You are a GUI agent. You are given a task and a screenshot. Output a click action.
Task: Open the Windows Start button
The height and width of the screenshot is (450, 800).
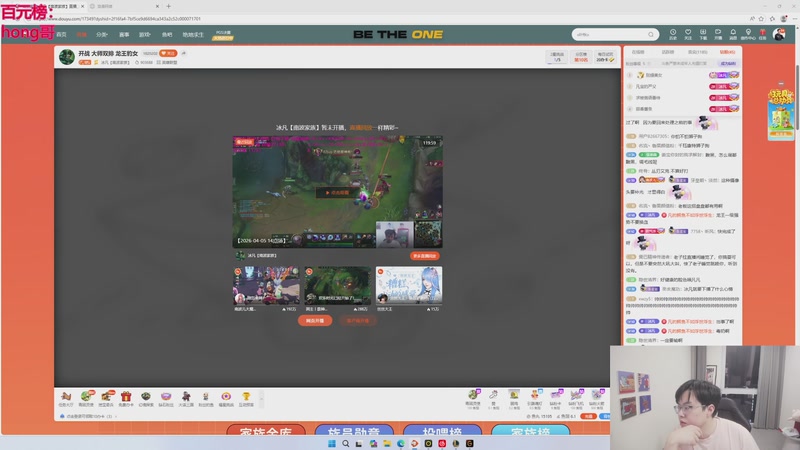point(332,443)
